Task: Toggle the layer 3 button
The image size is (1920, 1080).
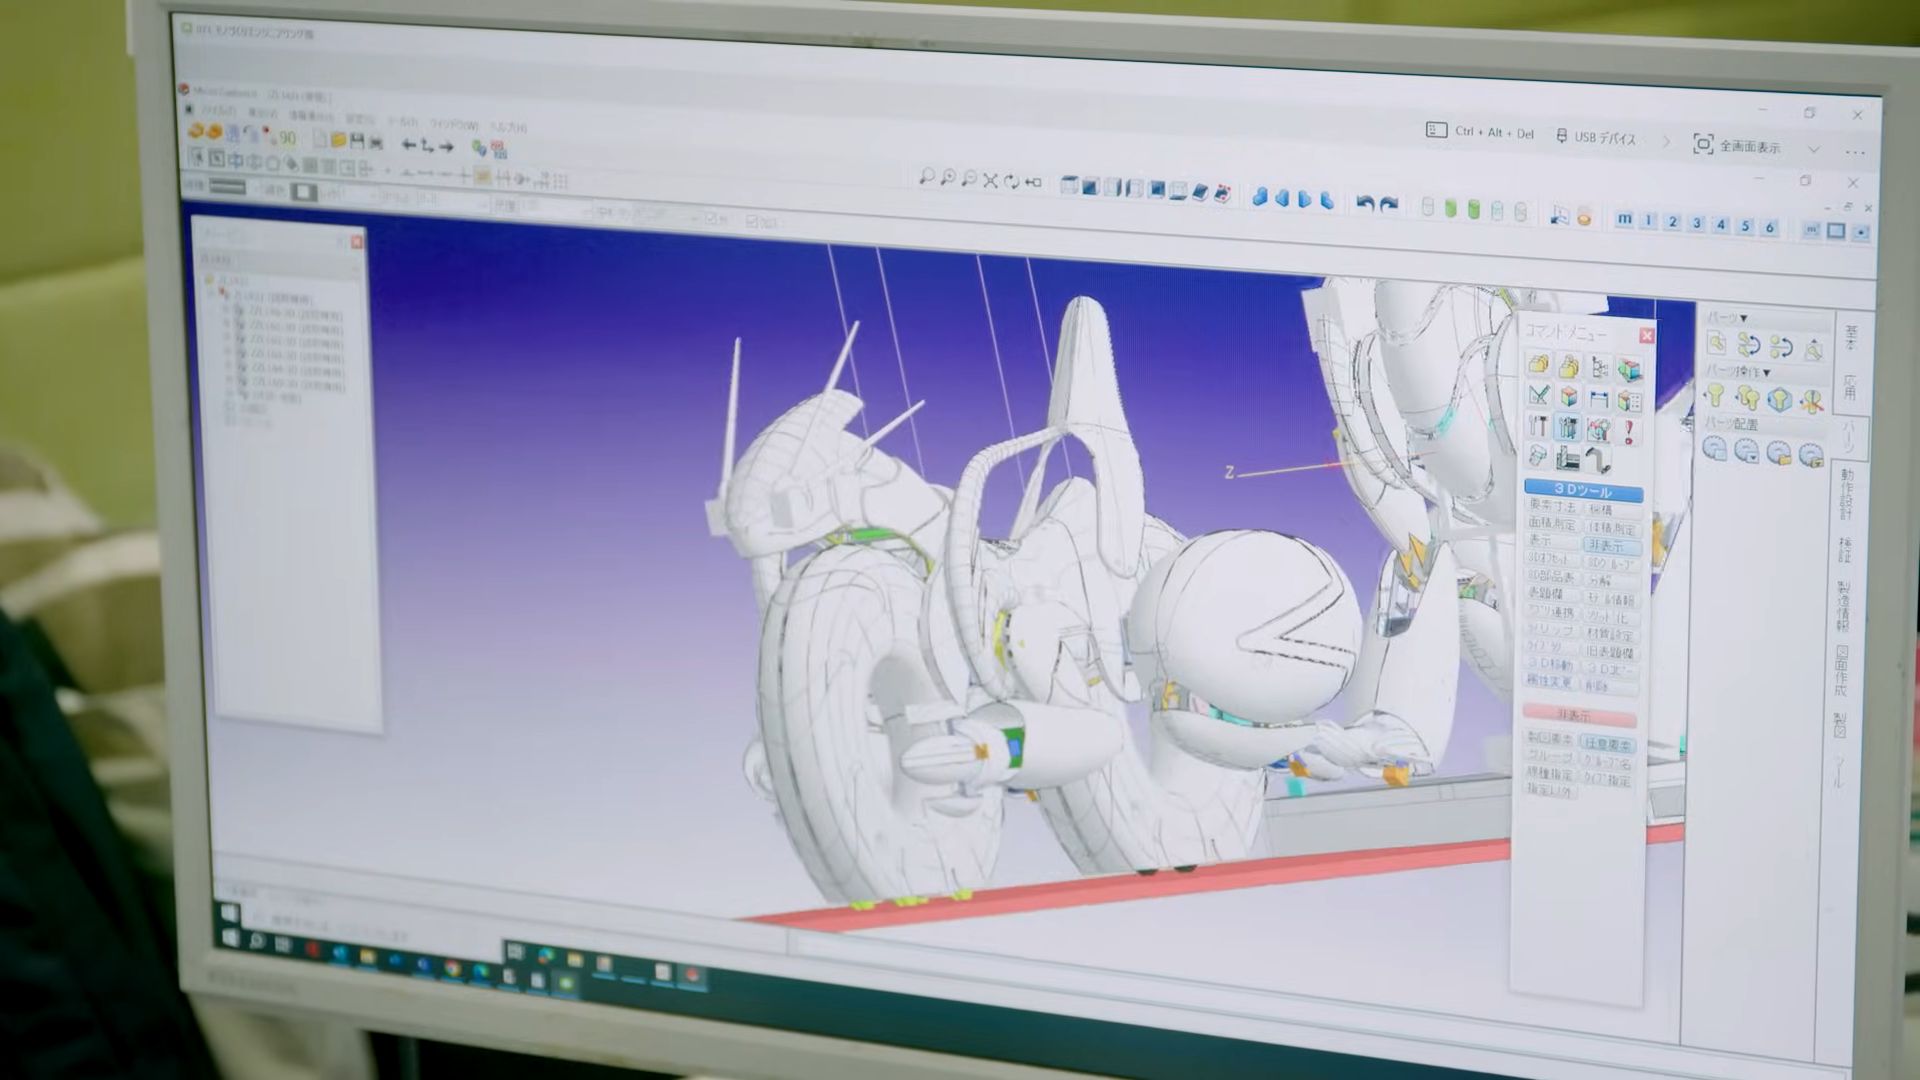Action: pyautogui.click(x=1696, y=223)
